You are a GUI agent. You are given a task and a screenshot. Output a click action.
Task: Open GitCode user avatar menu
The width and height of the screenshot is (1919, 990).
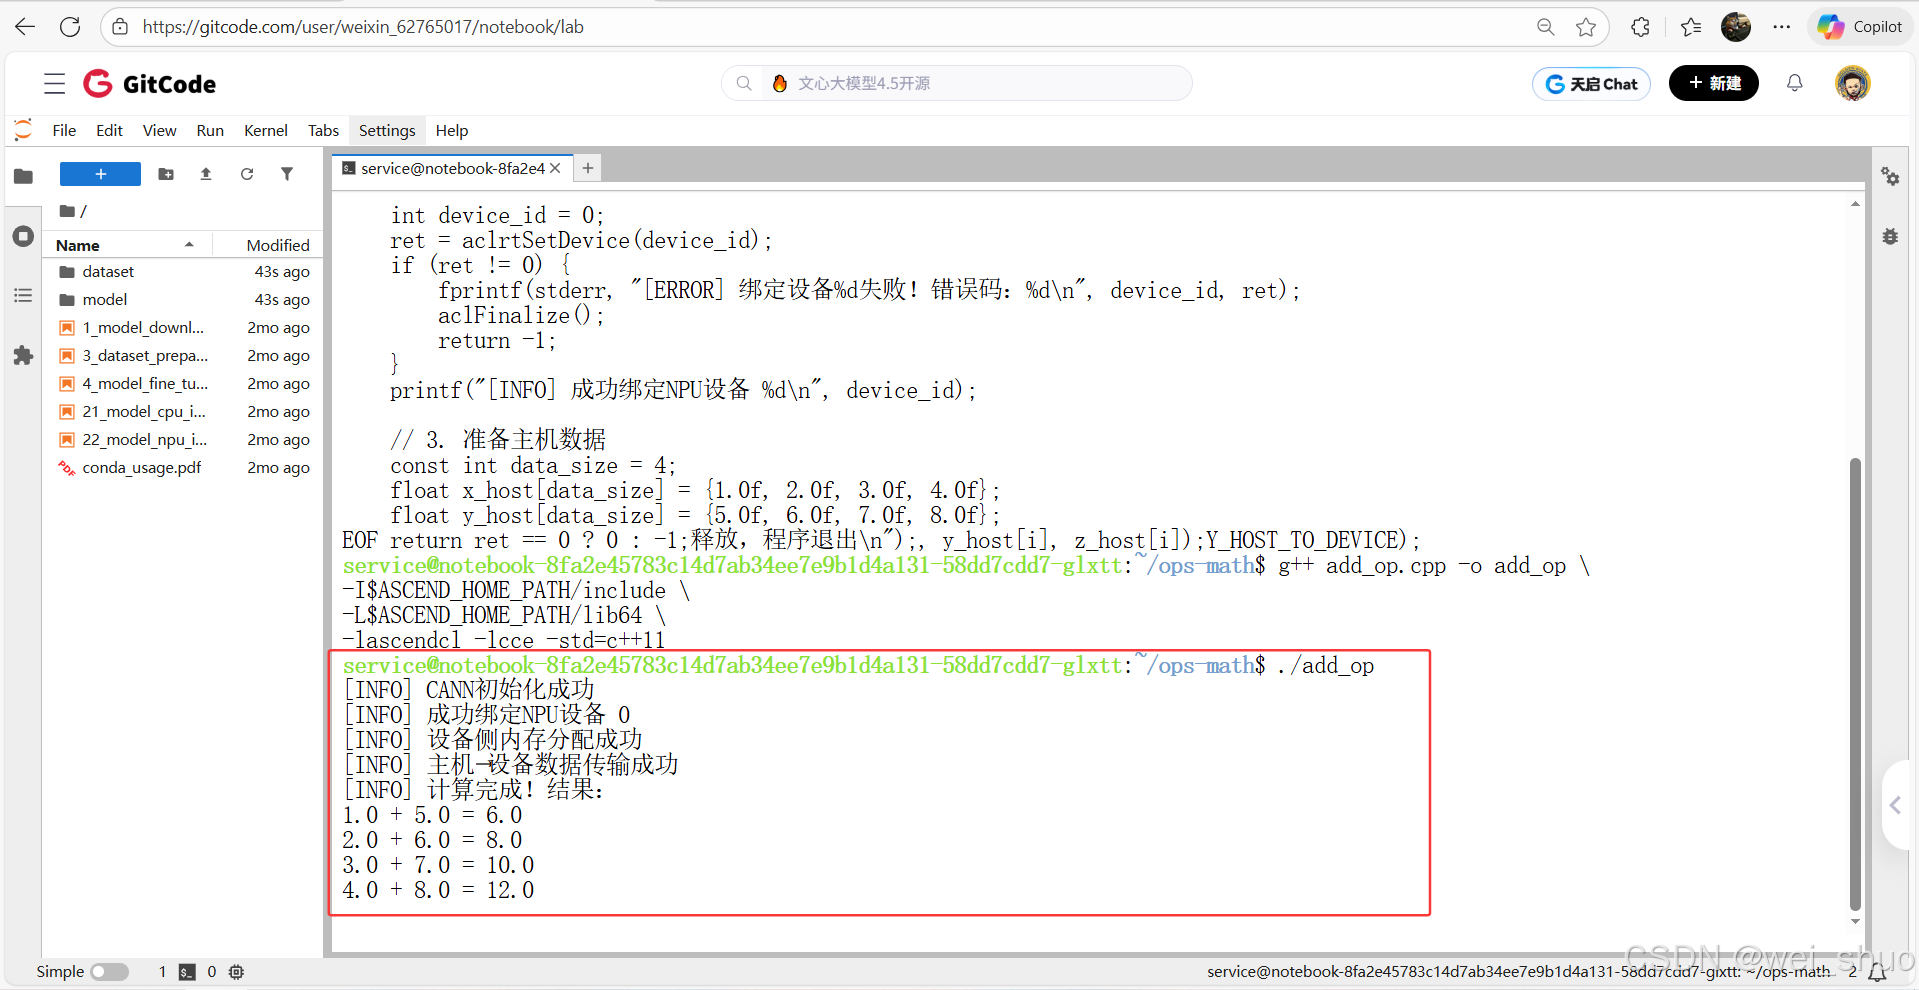pos(1853,83)
